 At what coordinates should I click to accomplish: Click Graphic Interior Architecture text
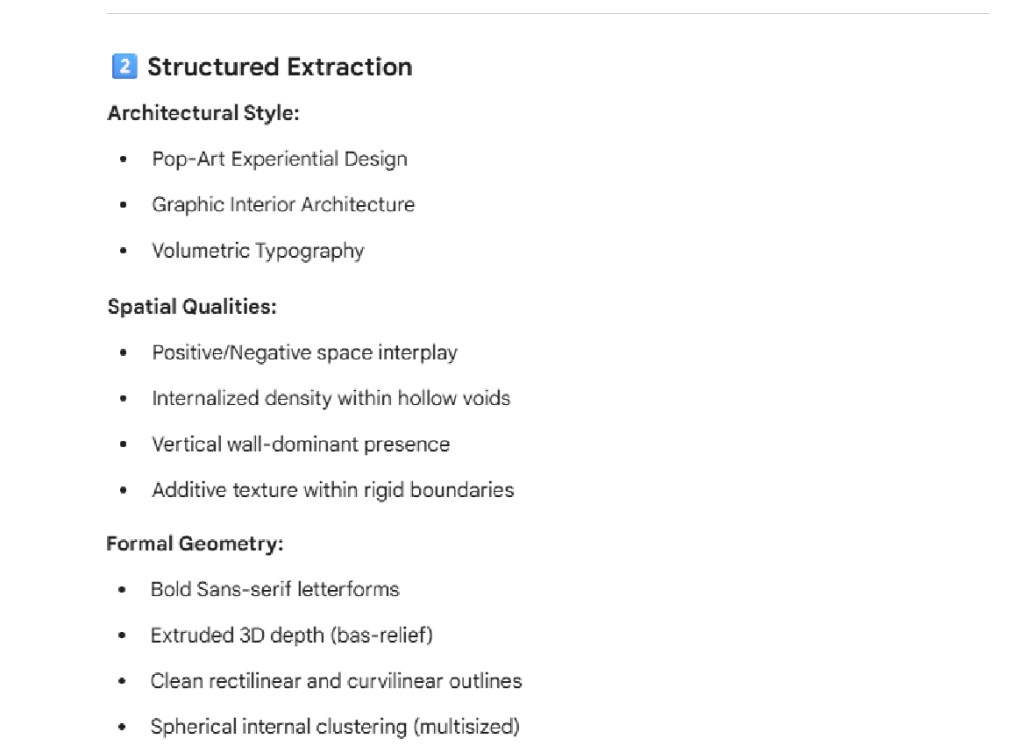283,205
